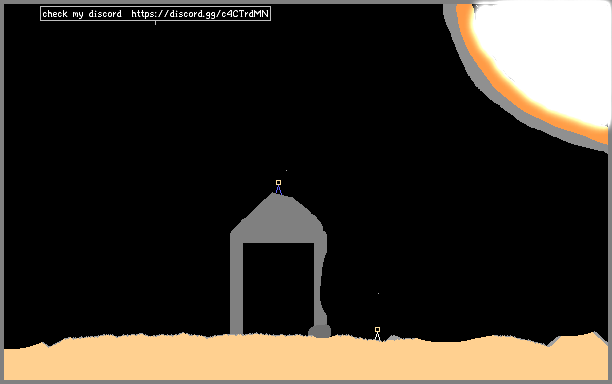
Task: Open the discord.gg/c4CTrdMN link in the sign
Action: [200, 14]
